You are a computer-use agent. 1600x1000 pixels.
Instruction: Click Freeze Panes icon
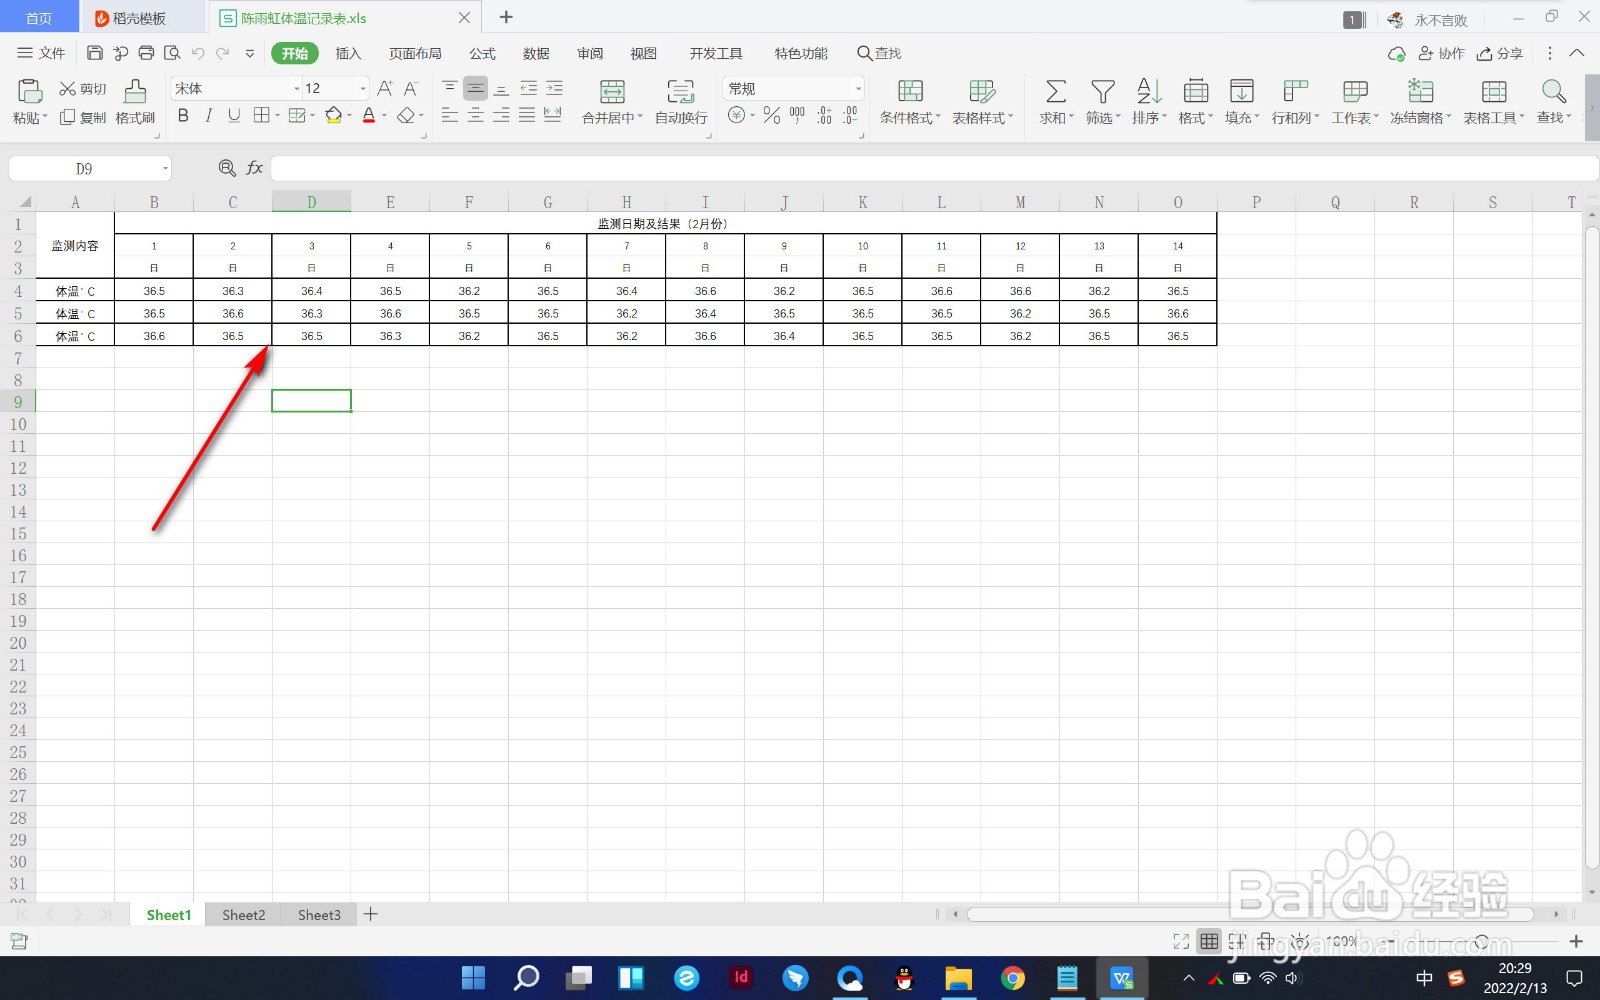pos(1420,92)
